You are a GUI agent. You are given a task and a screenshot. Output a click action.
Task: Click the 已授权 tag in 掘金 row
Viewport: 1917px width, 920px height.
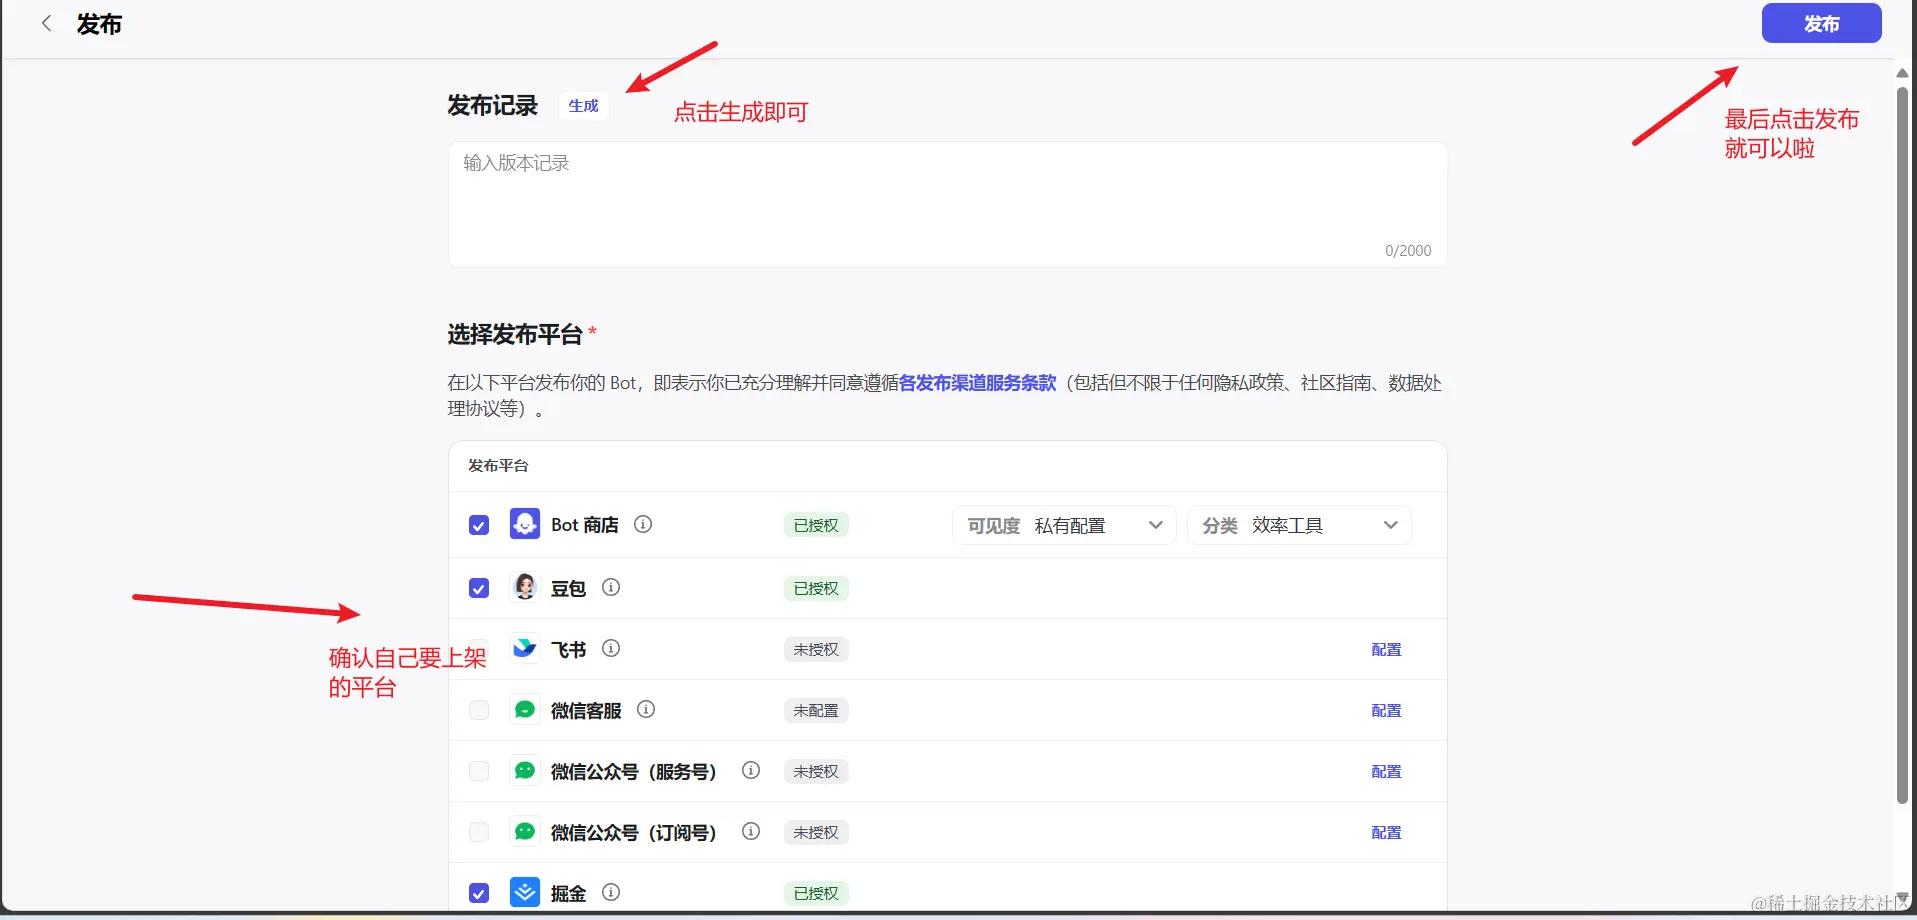[816, 893]
